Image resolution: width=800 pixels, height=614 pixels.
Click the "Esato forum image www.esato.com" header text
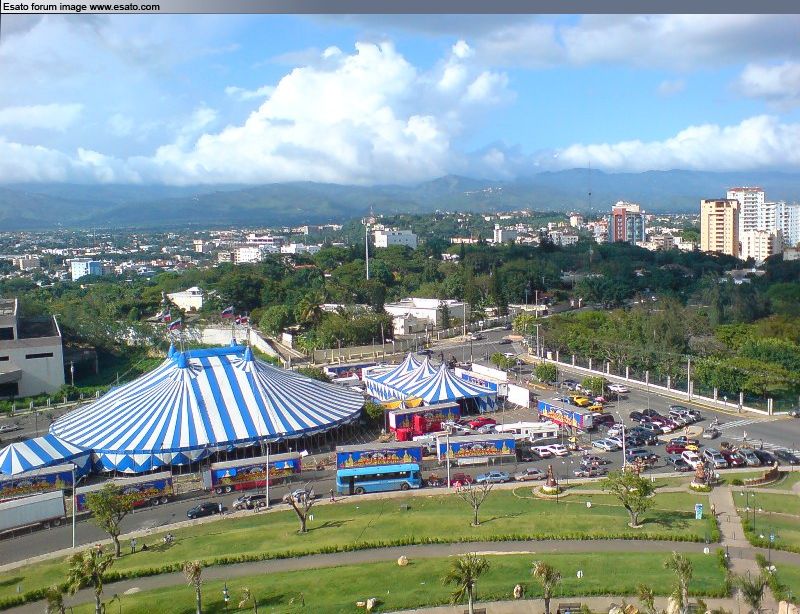tap(81, 7)
